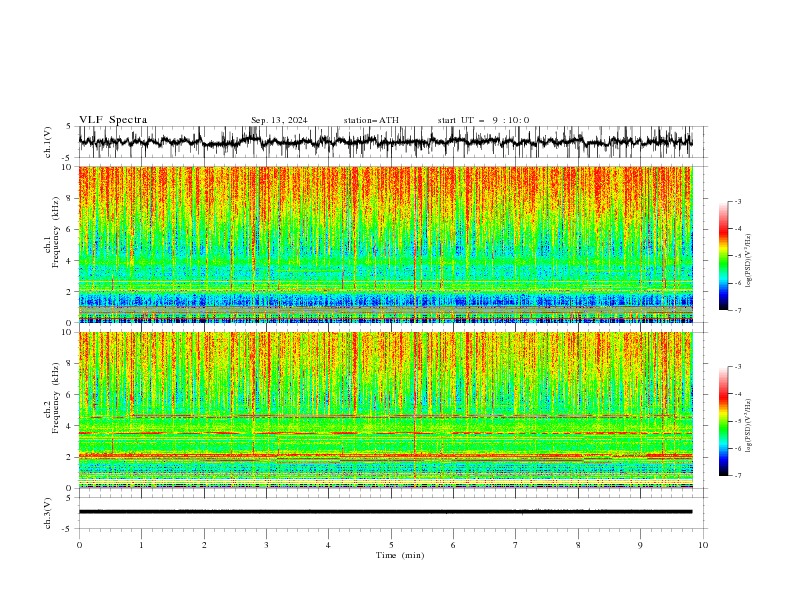Click the "10" tick on time axis

click(703, 545)
